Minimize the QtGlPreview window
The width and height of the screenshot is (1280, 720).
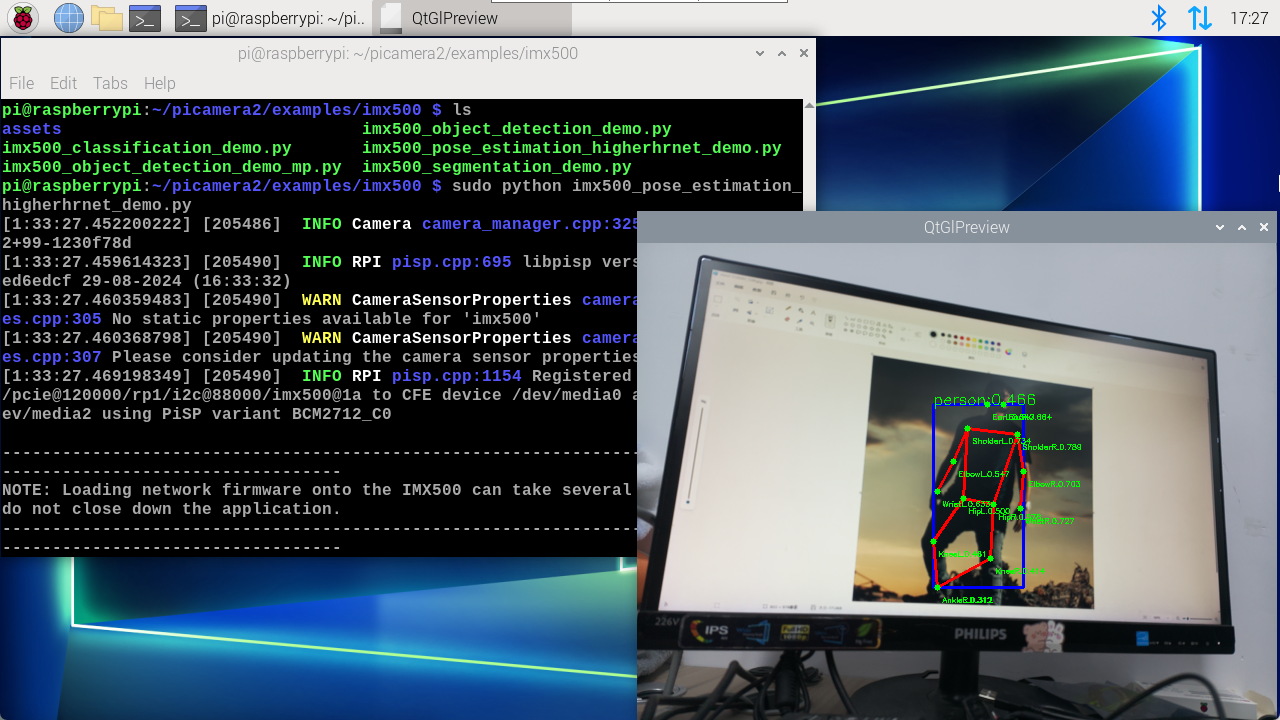tap(1220, 227)
